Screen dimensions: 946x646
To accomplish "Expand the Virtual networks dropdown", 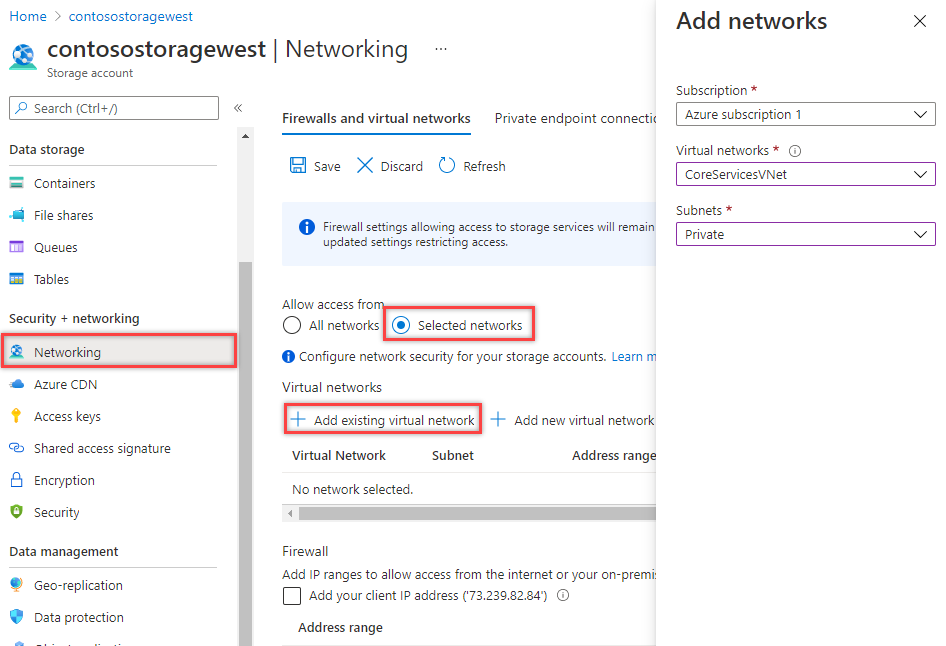I will (805, 175).
